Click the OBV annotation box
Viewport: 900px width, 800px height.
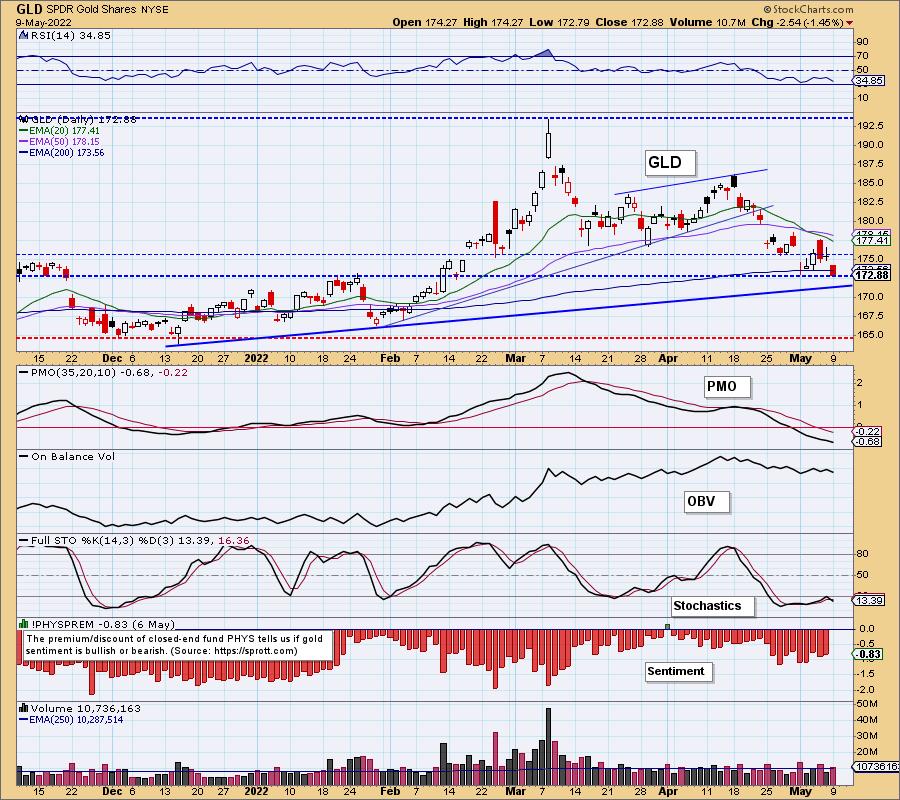707,502
